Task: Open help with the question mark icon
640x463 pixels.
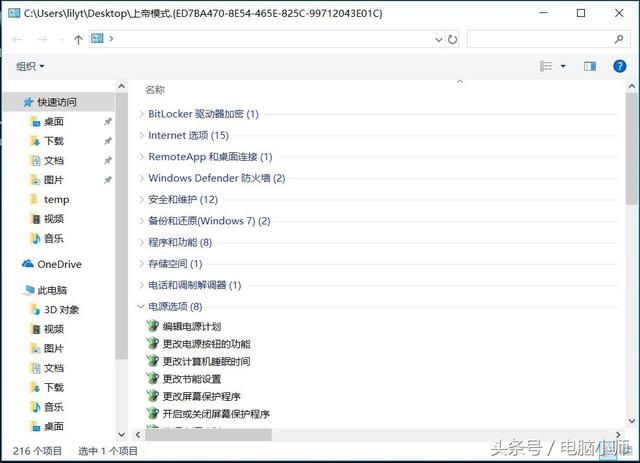Action: click(x=620, y=66)
